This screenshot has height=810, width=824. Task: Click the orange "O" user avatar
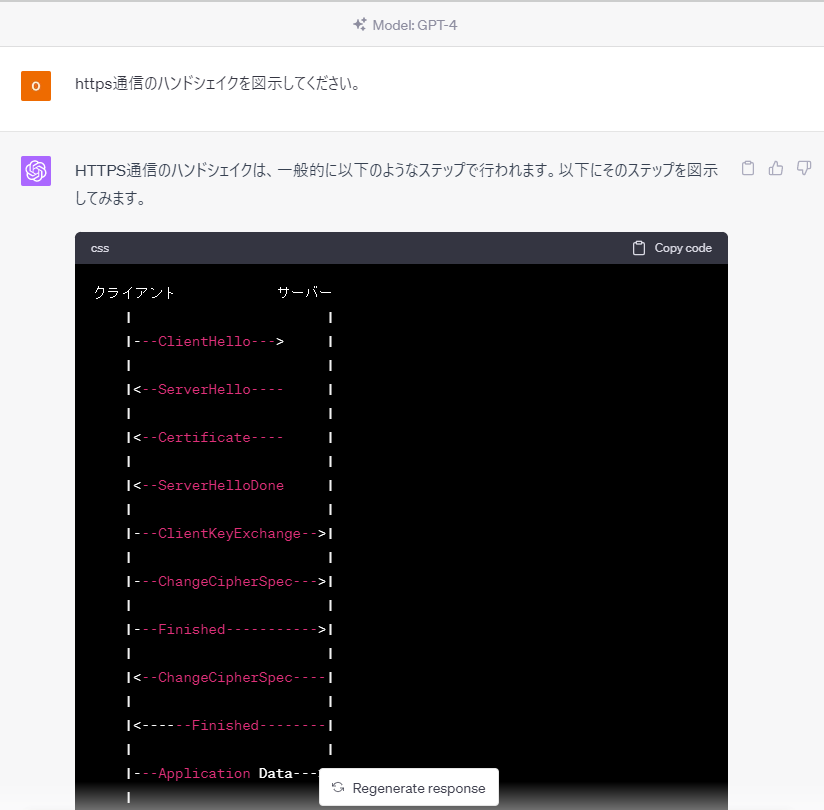coord(36,86)
